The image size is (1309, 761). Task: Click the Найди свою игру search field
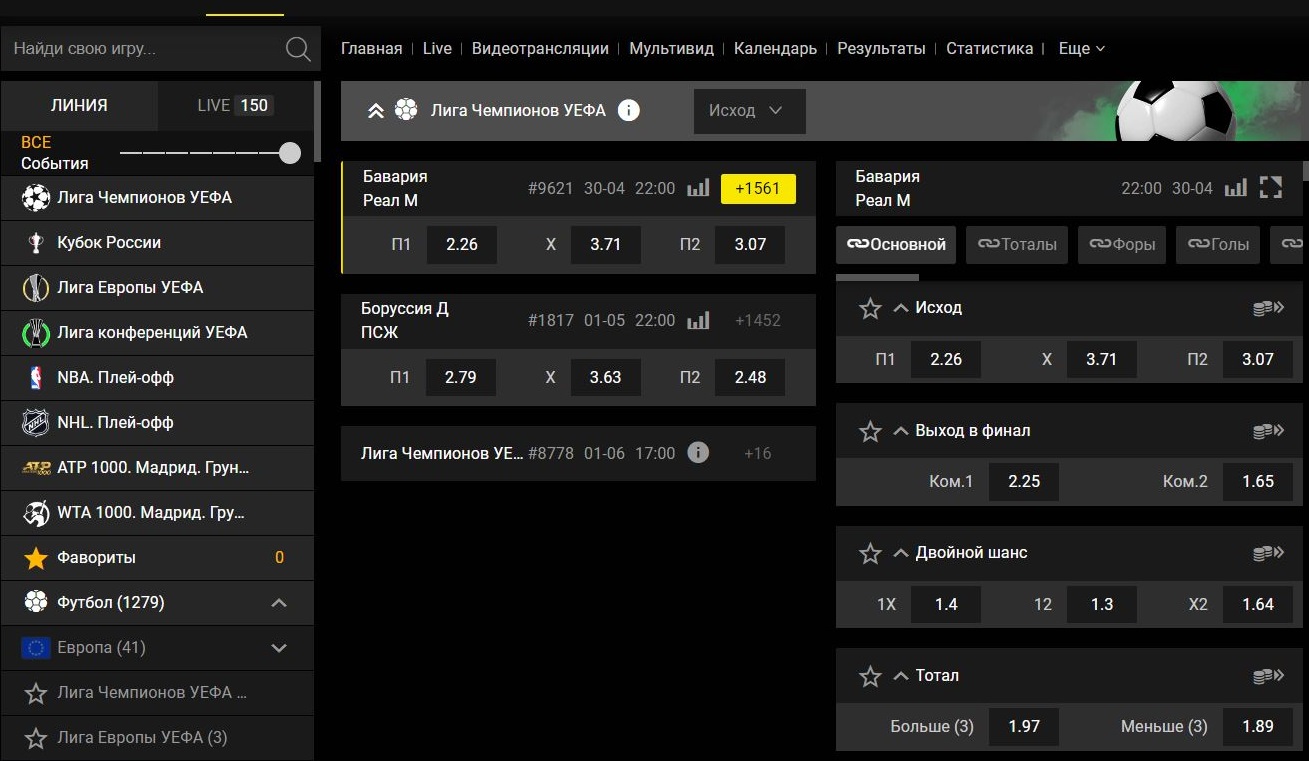pyautogui.click(x=145, y=49)
